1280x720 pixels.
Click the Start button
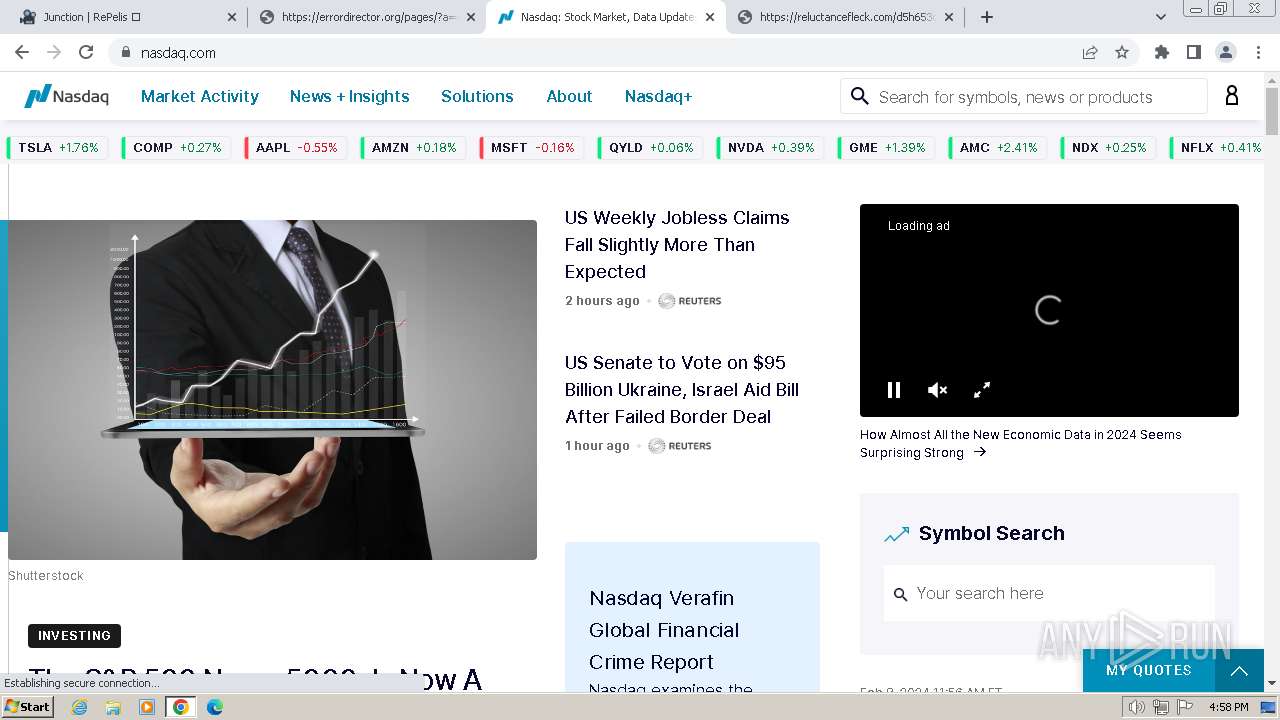point(27,707)
